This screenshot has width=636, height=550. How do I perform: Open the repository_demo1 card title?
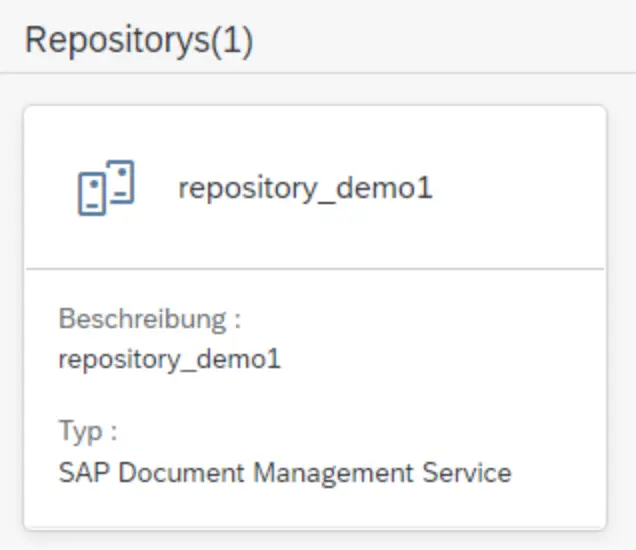(x=305, y=189)
